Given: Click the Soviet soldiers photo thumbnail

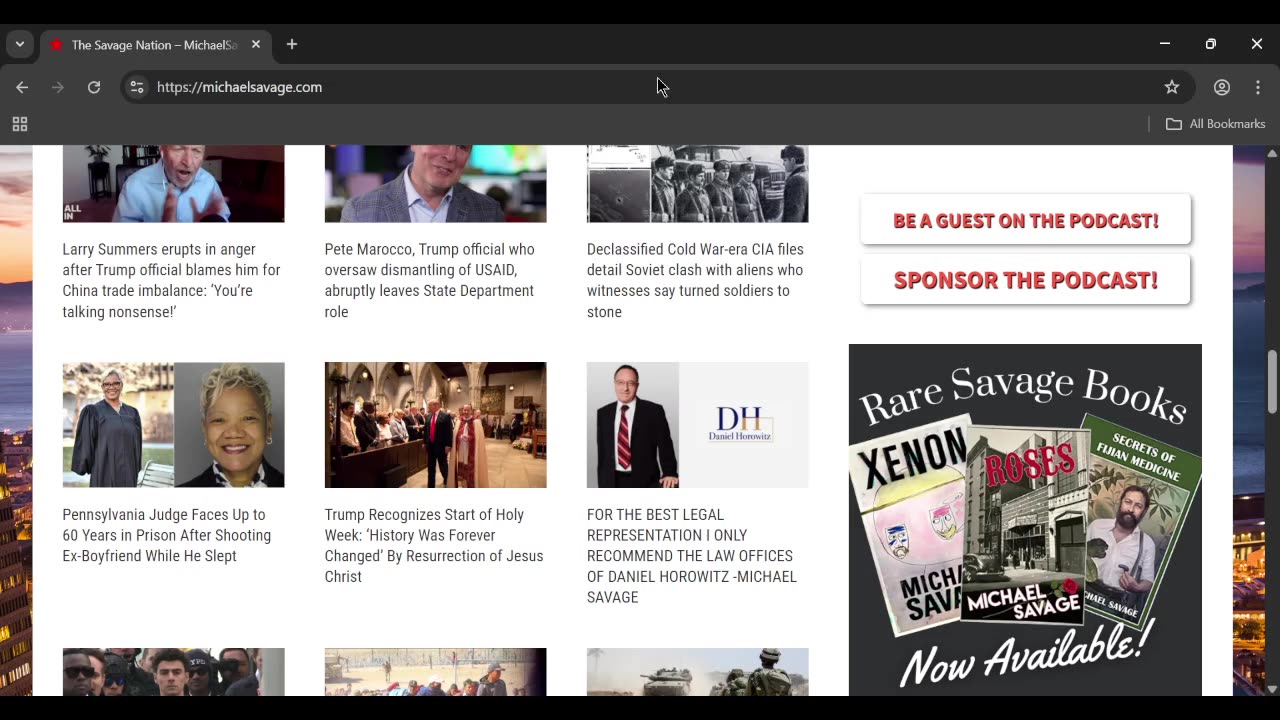Looking at the screenshot, I should point(697,184).
